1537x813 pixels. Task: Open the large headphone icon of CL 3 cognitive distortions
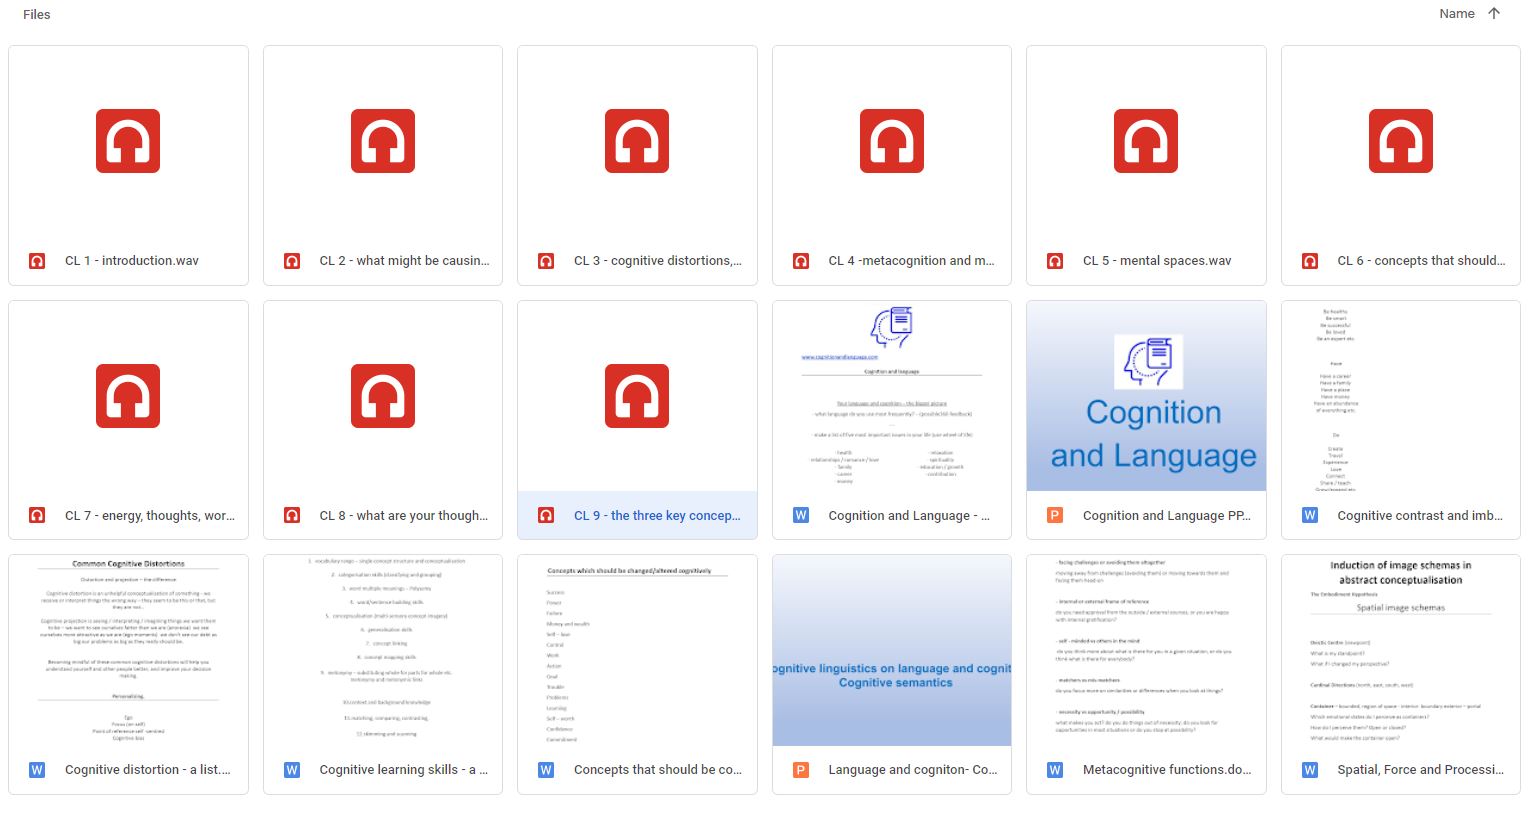coord(637,141)
